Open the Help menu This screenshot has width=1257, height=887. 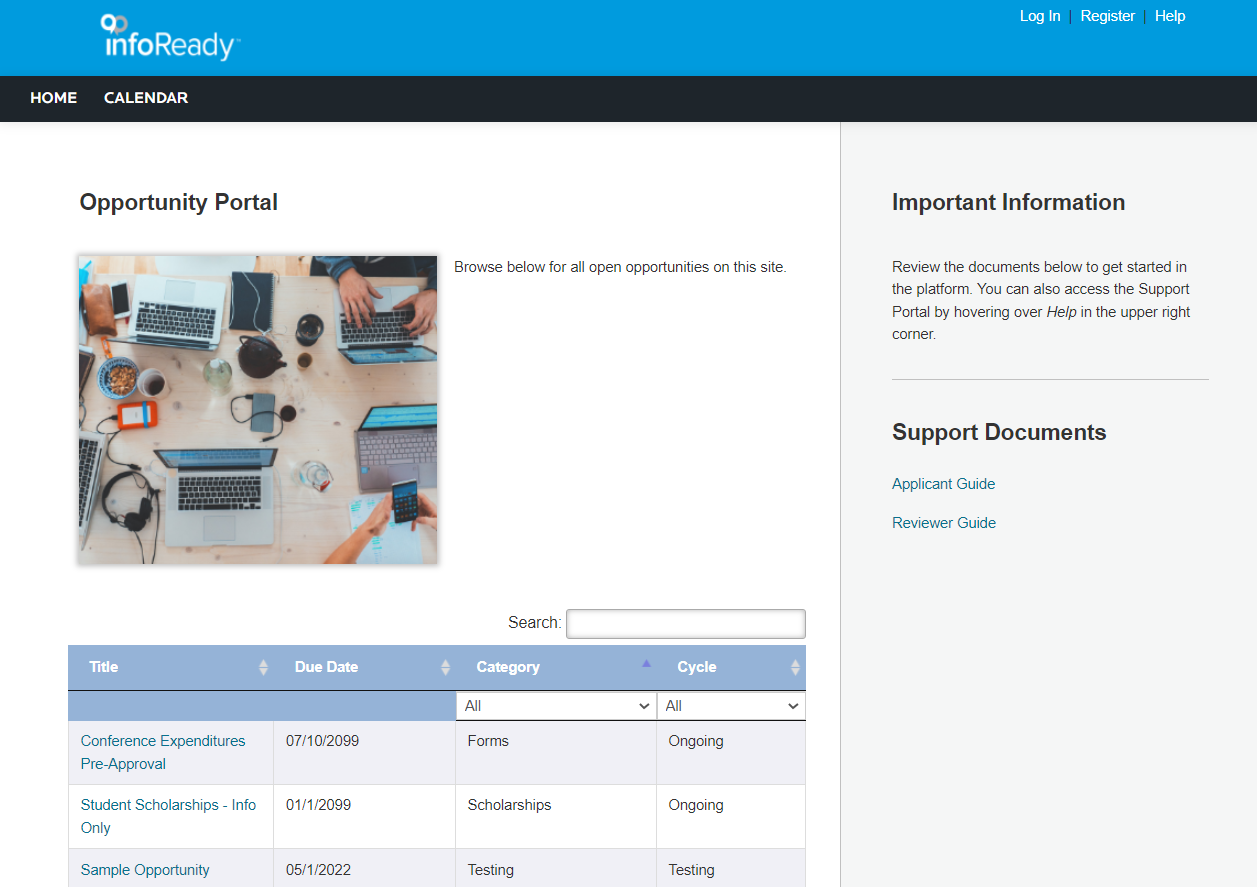[1170, 16]
